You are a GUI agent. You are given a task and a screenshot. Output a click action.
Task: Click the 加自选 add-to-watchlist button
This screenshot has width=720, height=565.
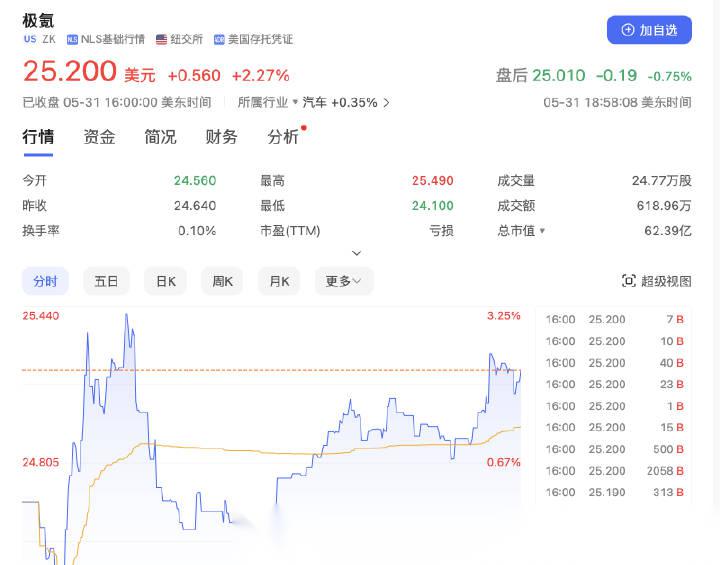649,30
